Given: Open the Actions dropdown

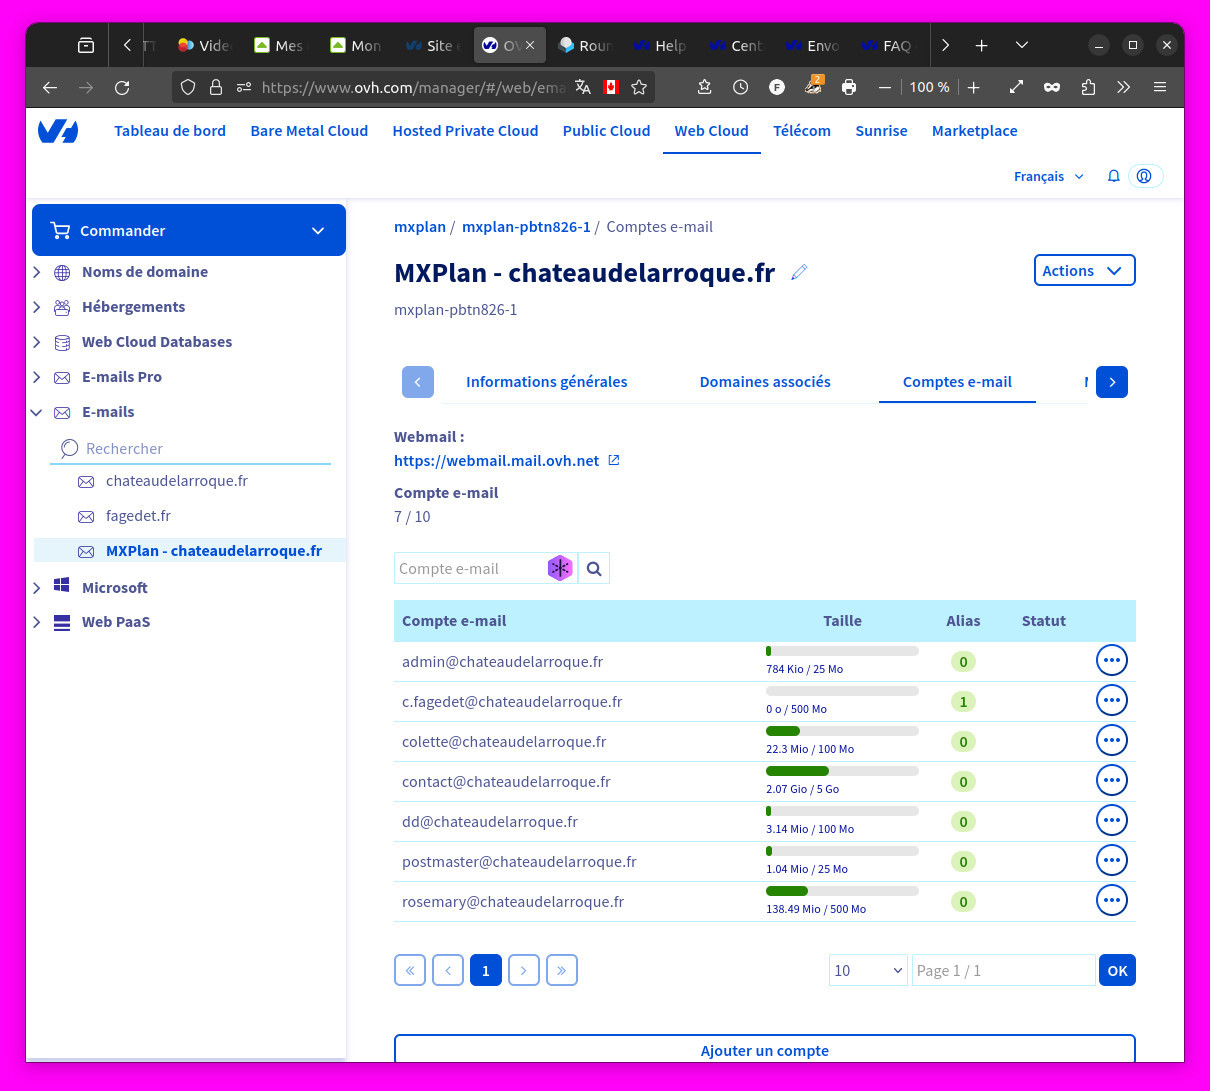Looking at the screenshot, I should point(1084,270).
